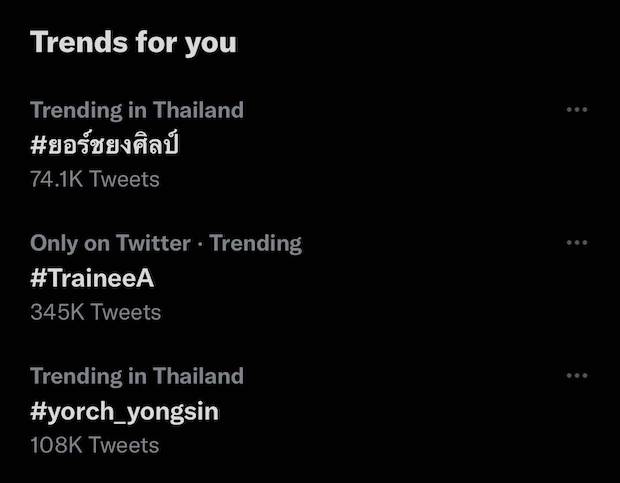Click the 345K number under #TraineeA

pyautogui.click(x=57, y=312)
